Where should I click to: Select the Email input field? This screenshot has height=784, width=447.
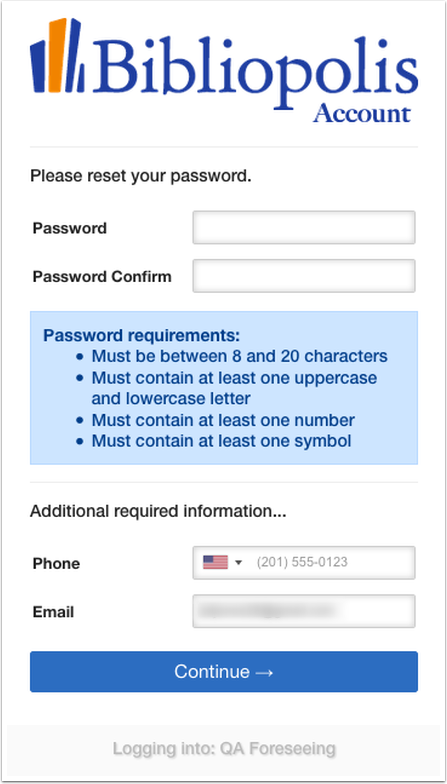coord(304,610)
